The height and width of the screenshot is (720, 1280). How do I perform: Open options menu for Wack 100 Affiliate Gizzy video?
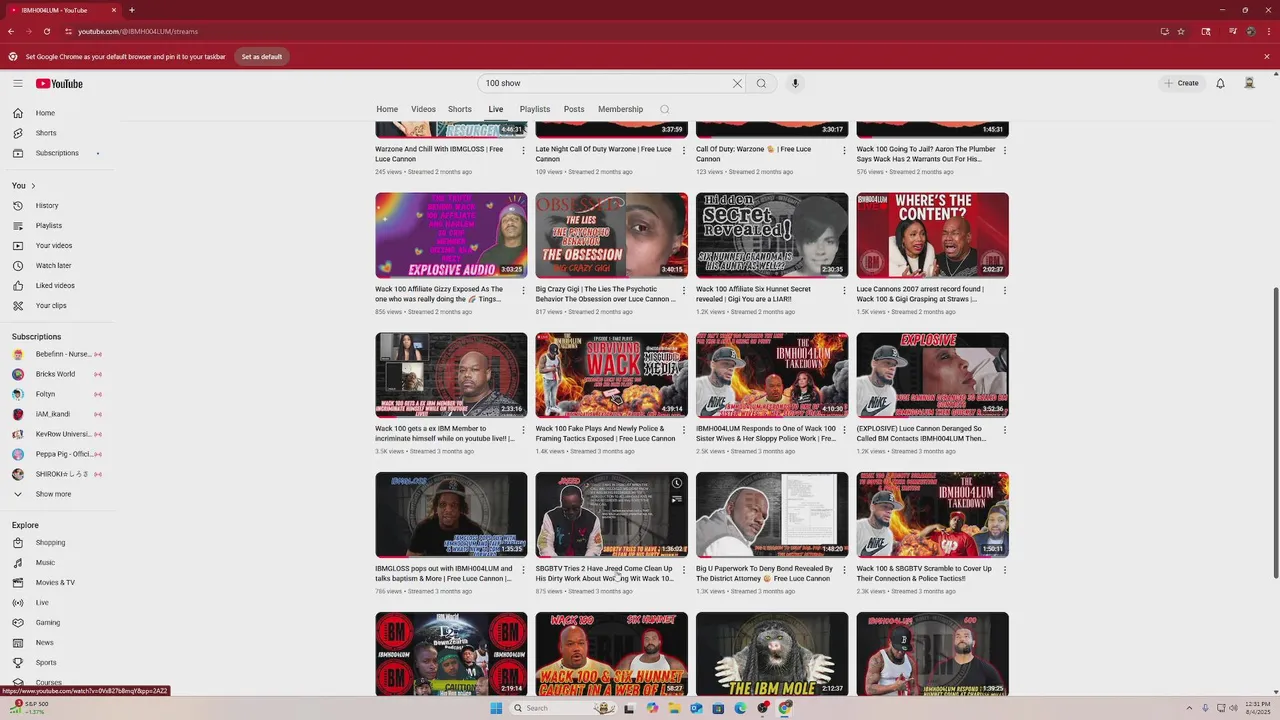[x=523, y=290]
